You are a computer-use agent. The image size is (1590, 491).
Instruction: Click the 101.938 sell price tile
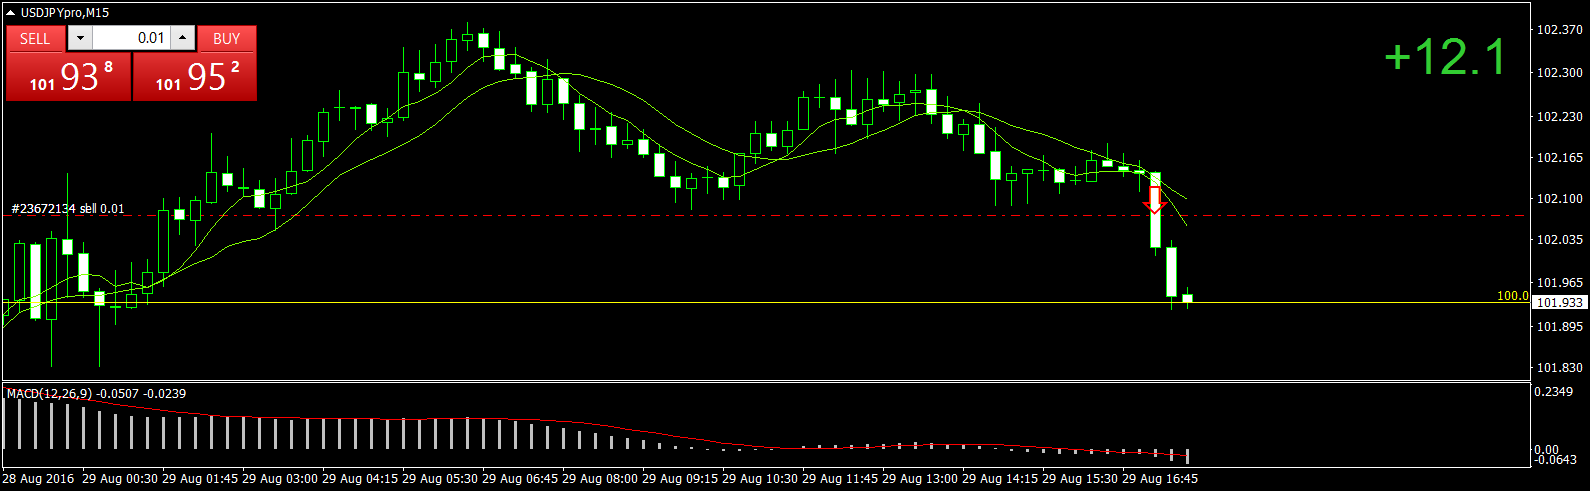click(x=69, y=77)
